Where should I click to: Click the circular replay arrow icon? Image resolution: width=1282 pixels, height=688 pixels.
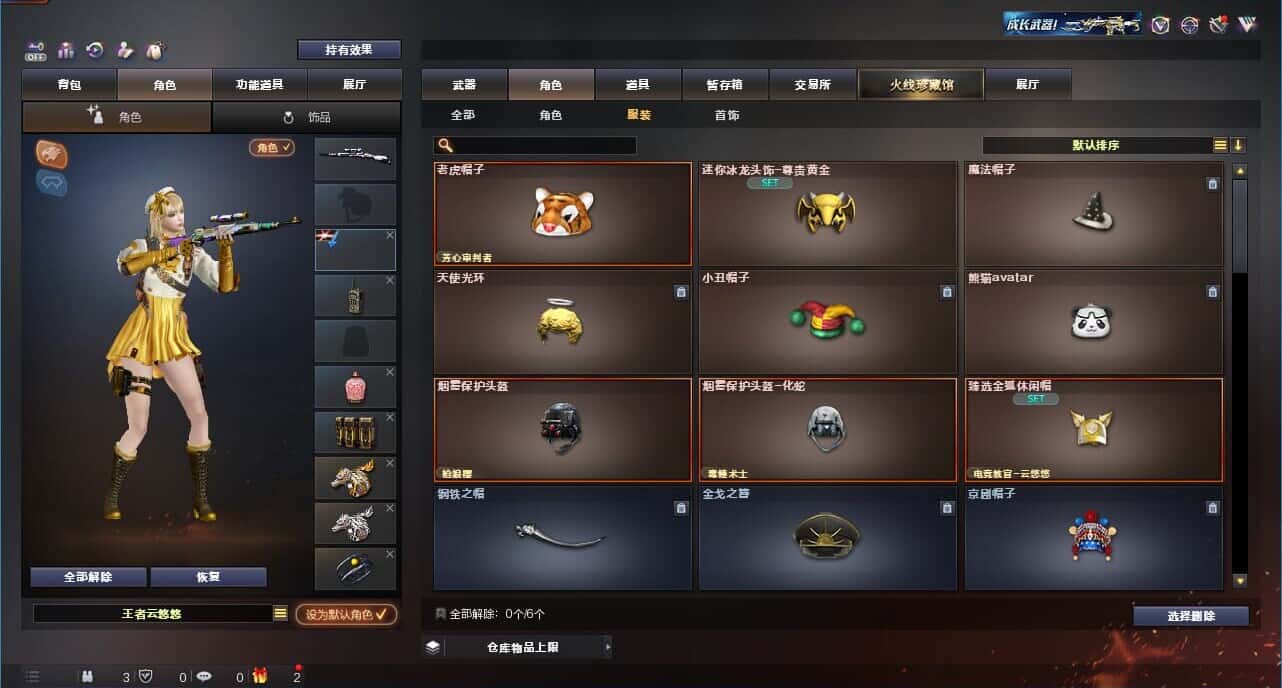95,50
